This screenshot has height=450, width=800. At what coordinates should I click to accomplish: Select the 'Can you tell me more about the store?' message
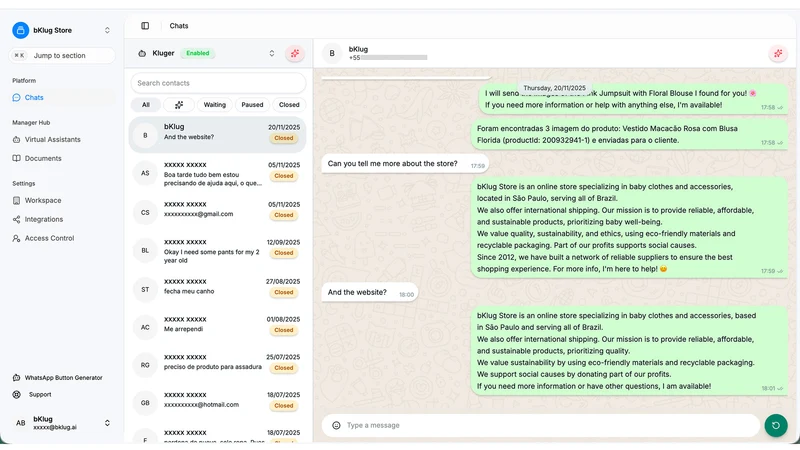pos(405,164)
